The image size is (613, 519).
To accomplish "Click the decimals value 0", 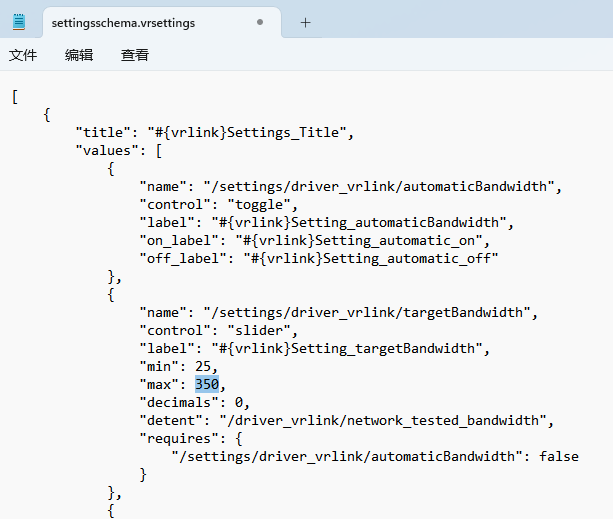I will [242, 402].
